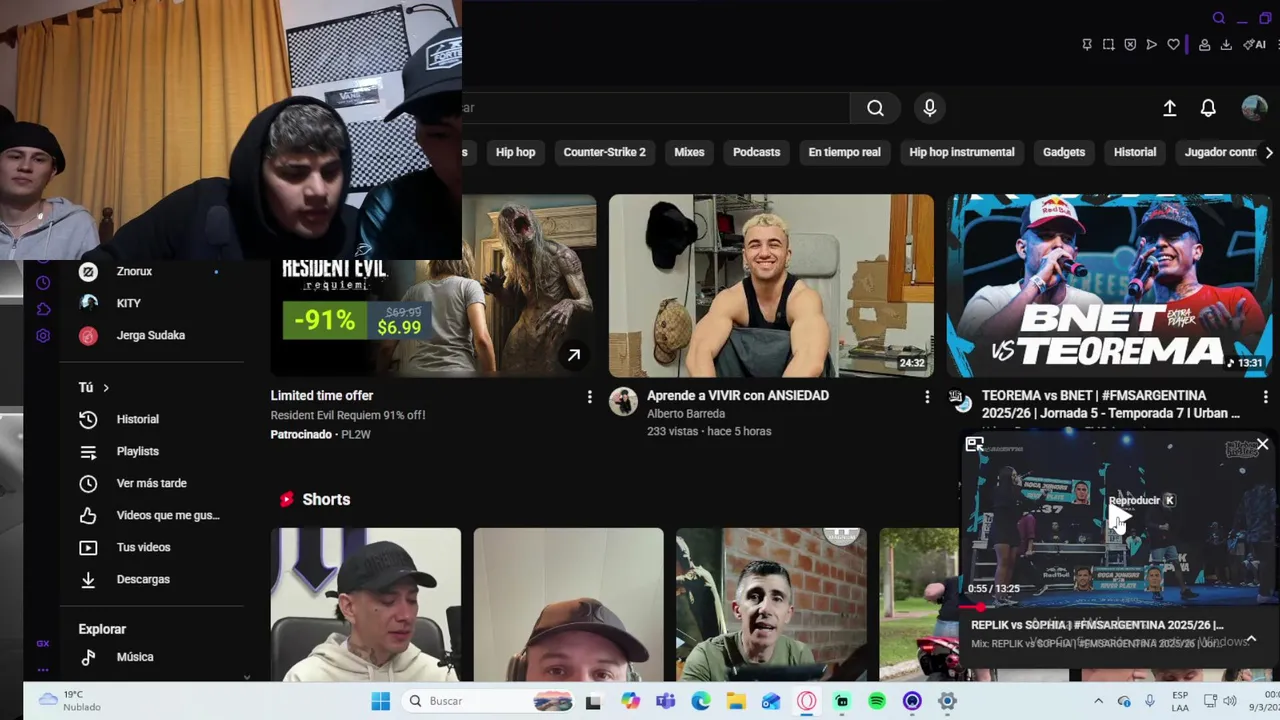Select the Hip hop instrumental chip

click(x=962, y=152)
